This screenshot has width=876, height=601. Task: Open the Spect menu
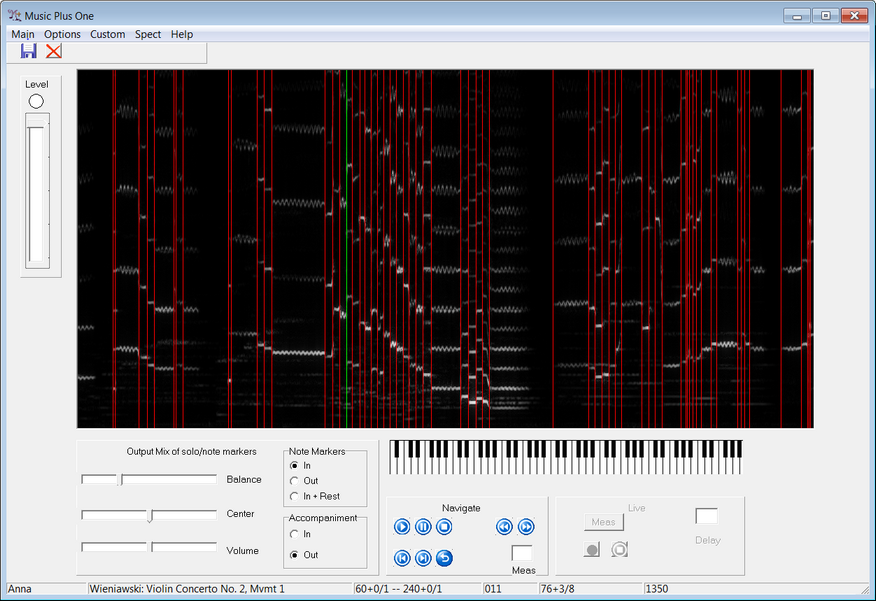pos(148,34)
